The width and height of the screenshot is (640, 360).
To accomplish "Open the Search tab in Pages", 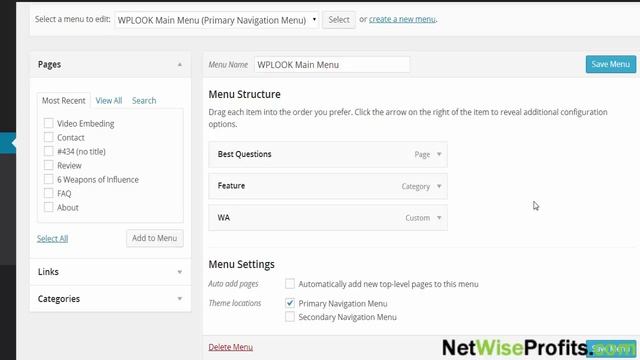I will [144, 100].
